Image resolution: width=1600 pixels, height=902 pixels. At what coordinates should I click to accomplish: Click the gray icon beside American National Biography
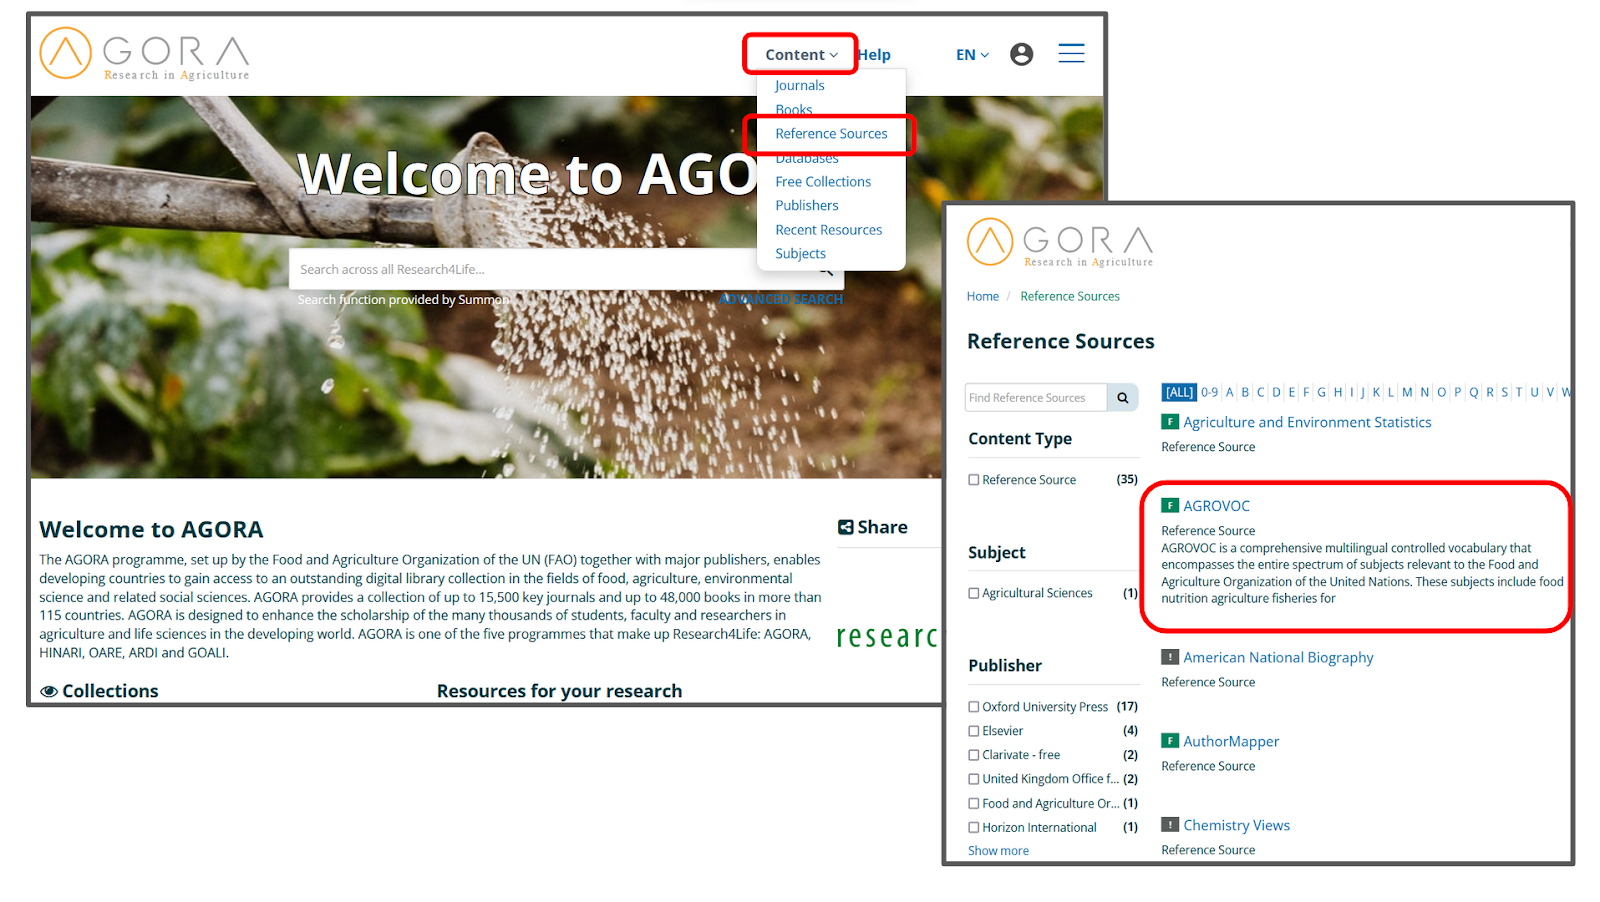coord(1170,657)
